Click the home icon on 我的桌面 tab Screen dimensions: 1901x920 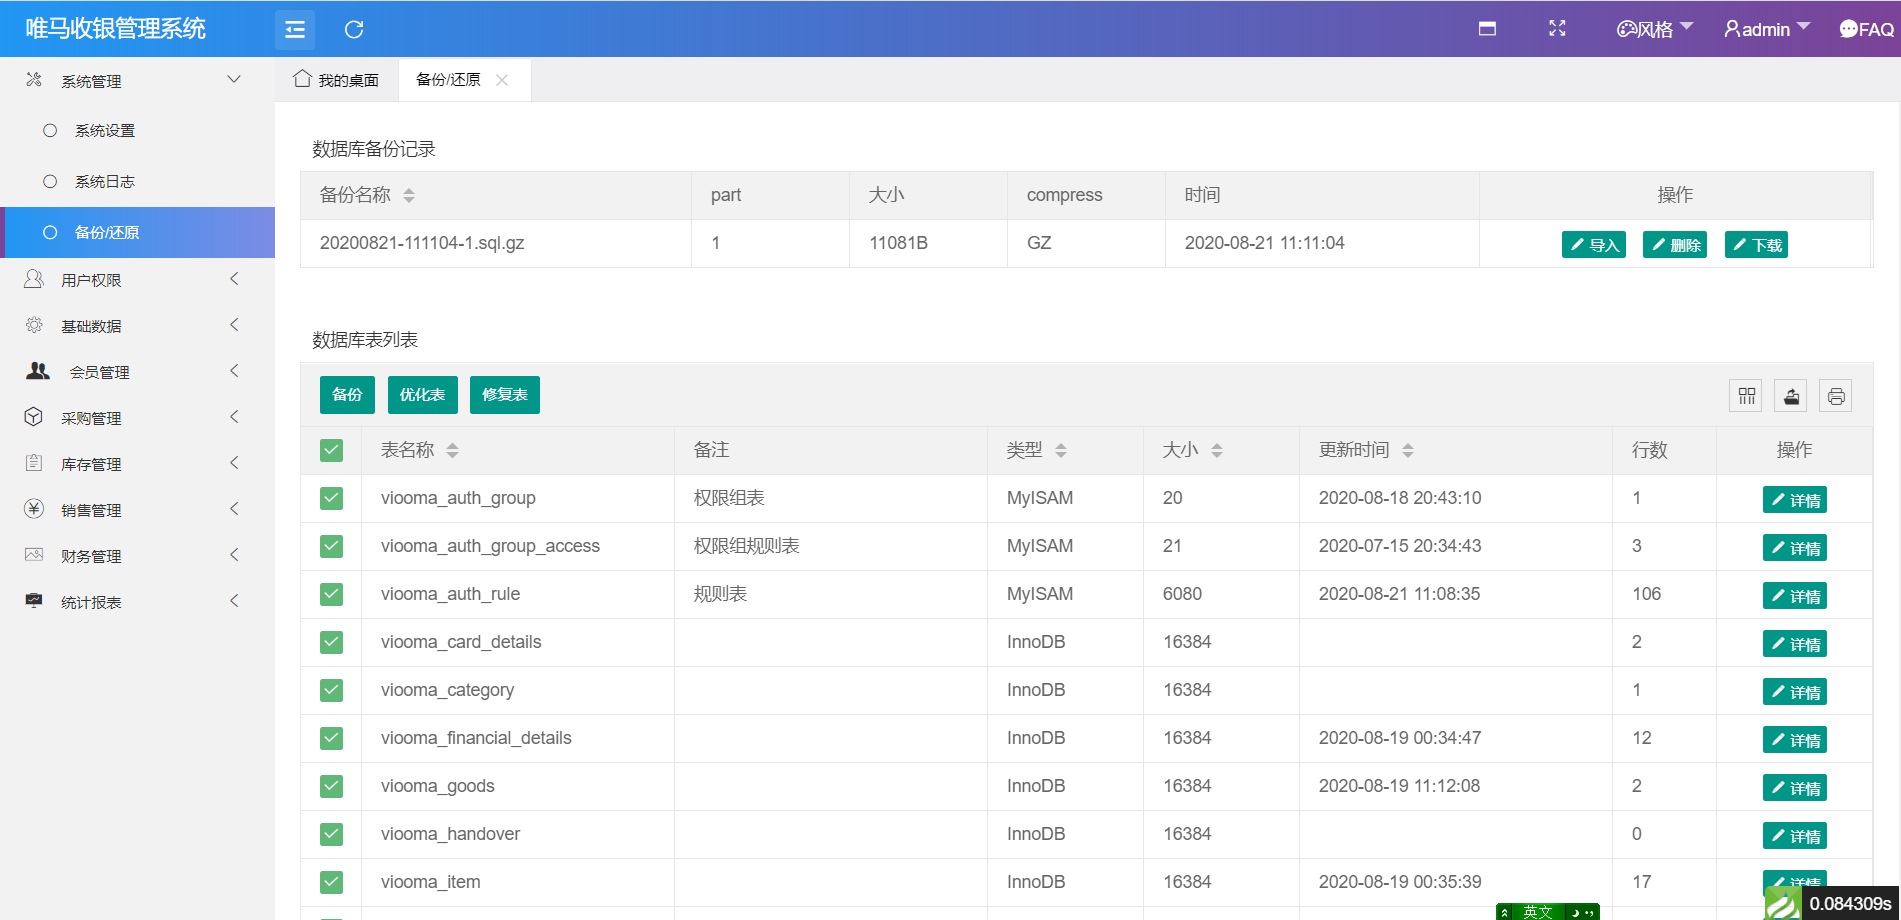pos(302,79)
